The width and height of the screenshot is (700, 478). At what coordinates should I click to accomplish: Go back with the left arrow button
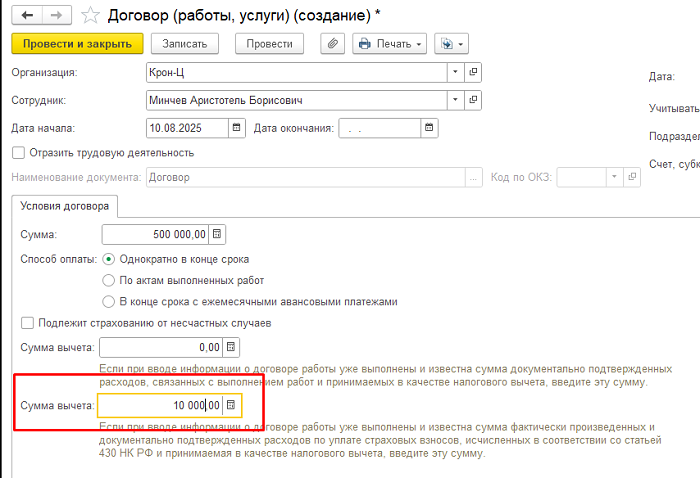tap(27, 16)
